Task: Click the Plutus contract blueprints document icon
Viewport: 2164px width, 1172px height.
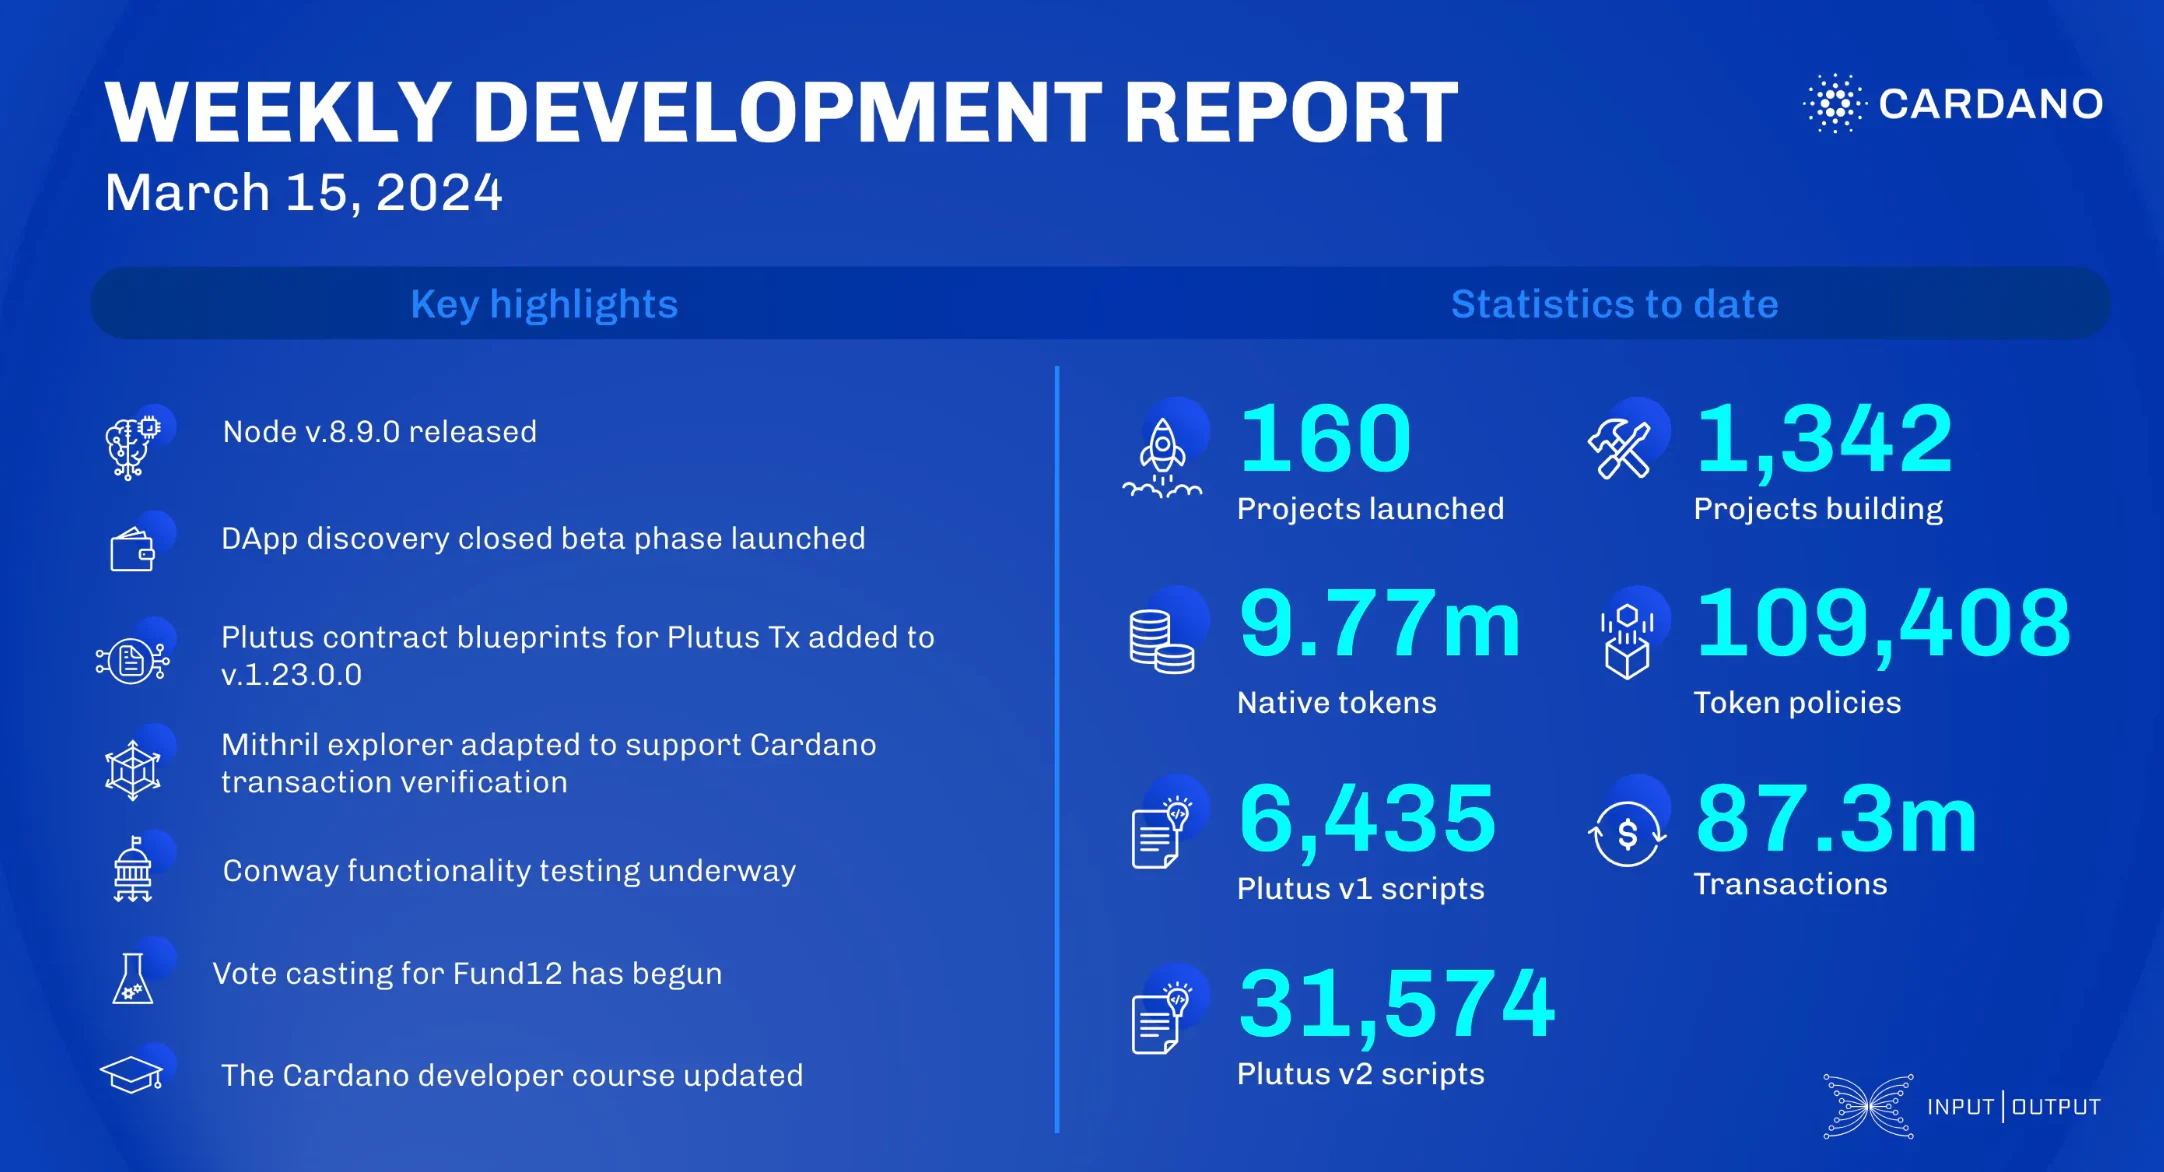Action: click(132, 660)
